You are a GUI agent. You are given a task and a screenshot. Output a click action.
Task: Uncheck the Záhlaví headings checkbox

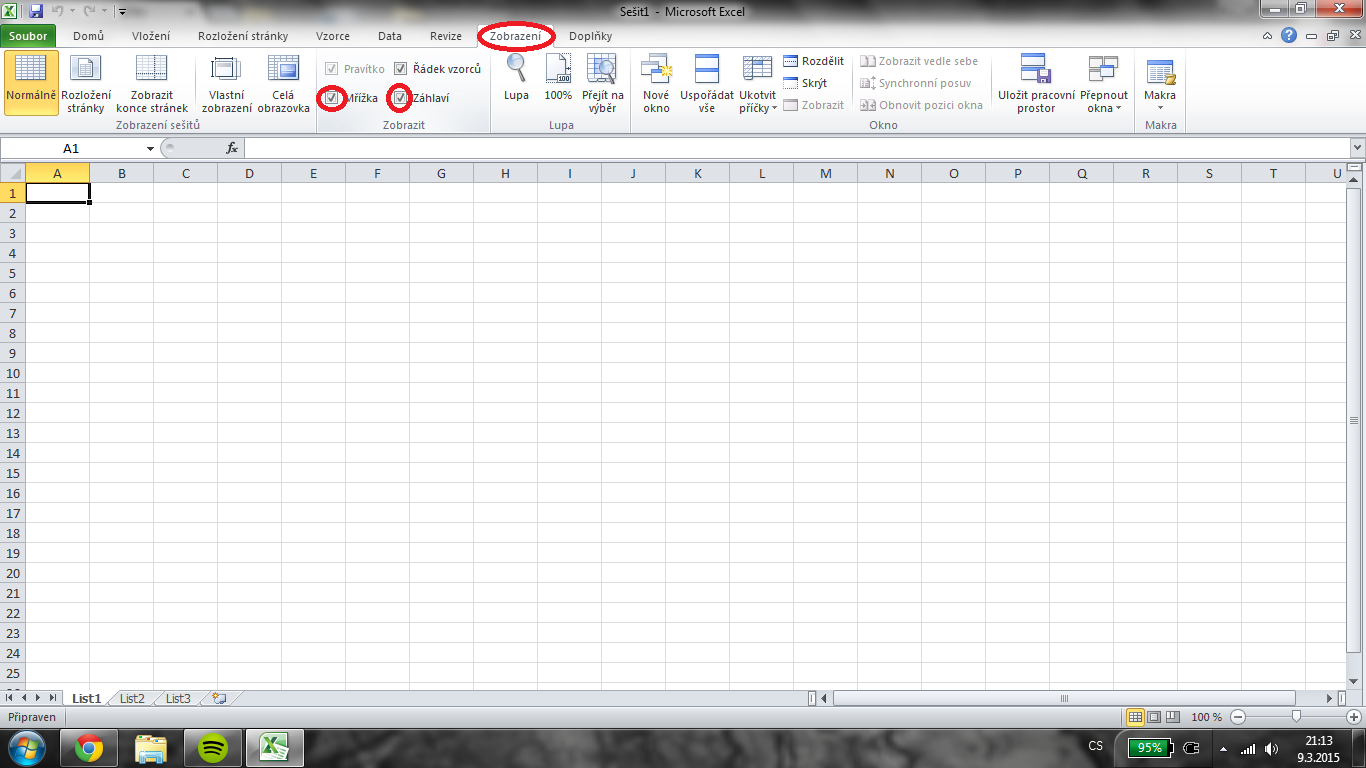coord(400,98)
